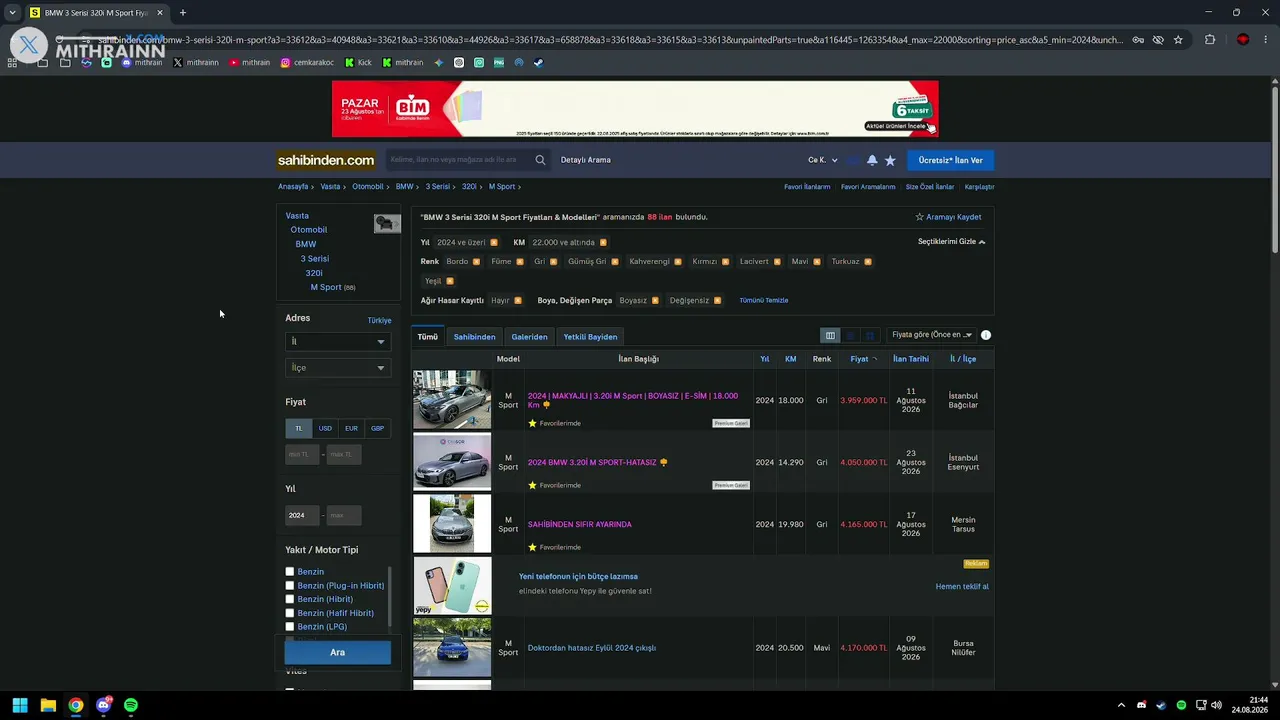Remove the Turkuaz color filter

click(868, 262)
